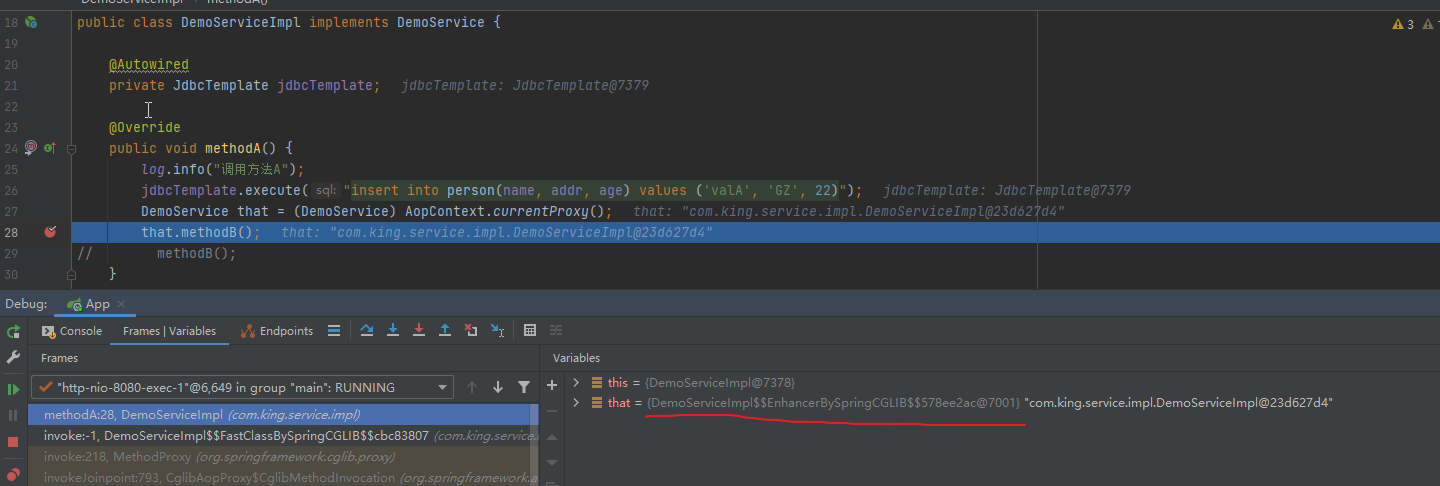Select frame methodA:28, DemoServiceImpl

[x=283, y=414]
